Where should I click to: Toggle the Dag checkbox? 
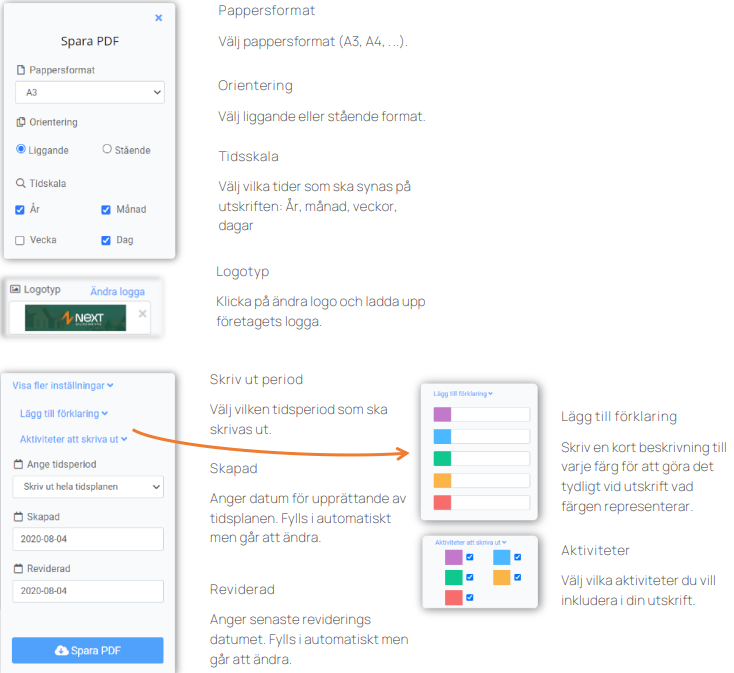click(x=106, y=241)
